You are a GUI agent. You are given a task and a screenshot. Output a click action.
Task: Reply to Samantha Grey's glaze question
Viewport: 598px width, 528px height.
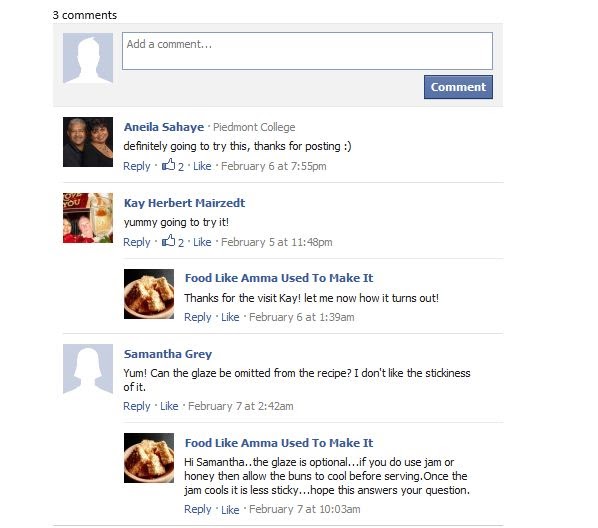[x=137, y=406]
